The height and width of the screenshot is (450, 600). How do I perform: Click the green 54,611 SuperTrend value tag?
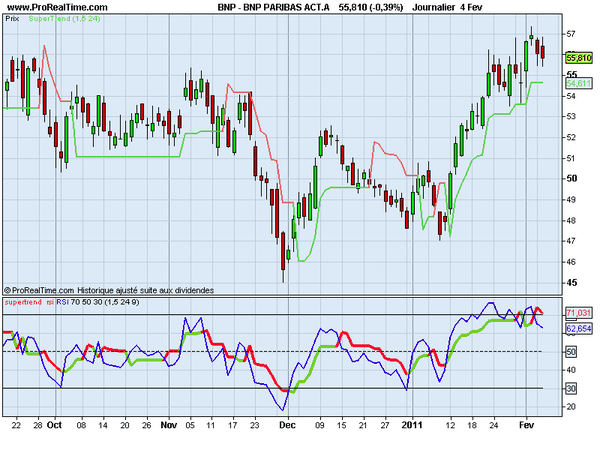pyautogui.click(x=579, y=83)
